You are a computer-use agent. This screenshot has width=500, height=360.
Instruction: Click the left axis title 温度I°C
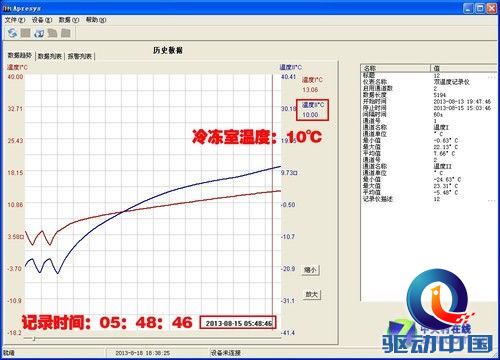(x=18, y=67)
